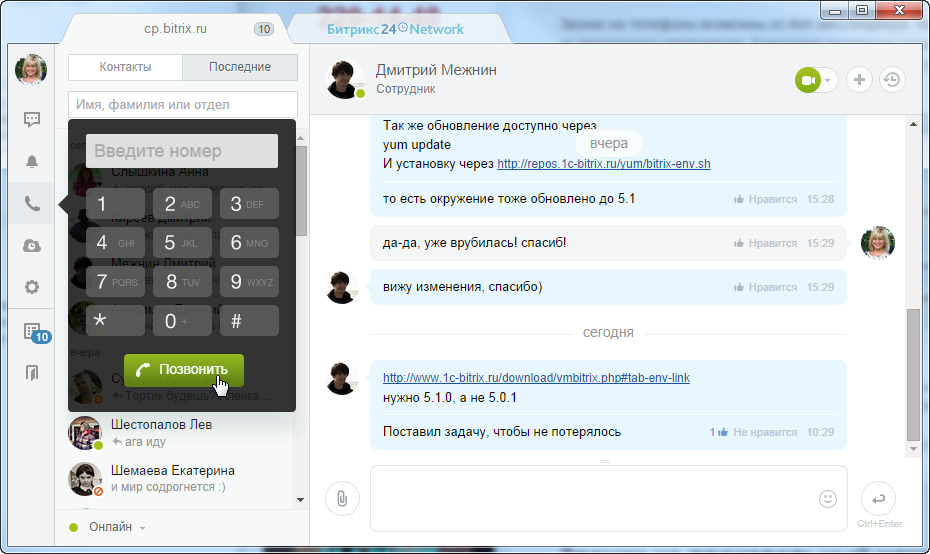The width and height of the screenshot is (930, 554).
Task: Dial digit 0 on keypad
Action: (182, 321)
